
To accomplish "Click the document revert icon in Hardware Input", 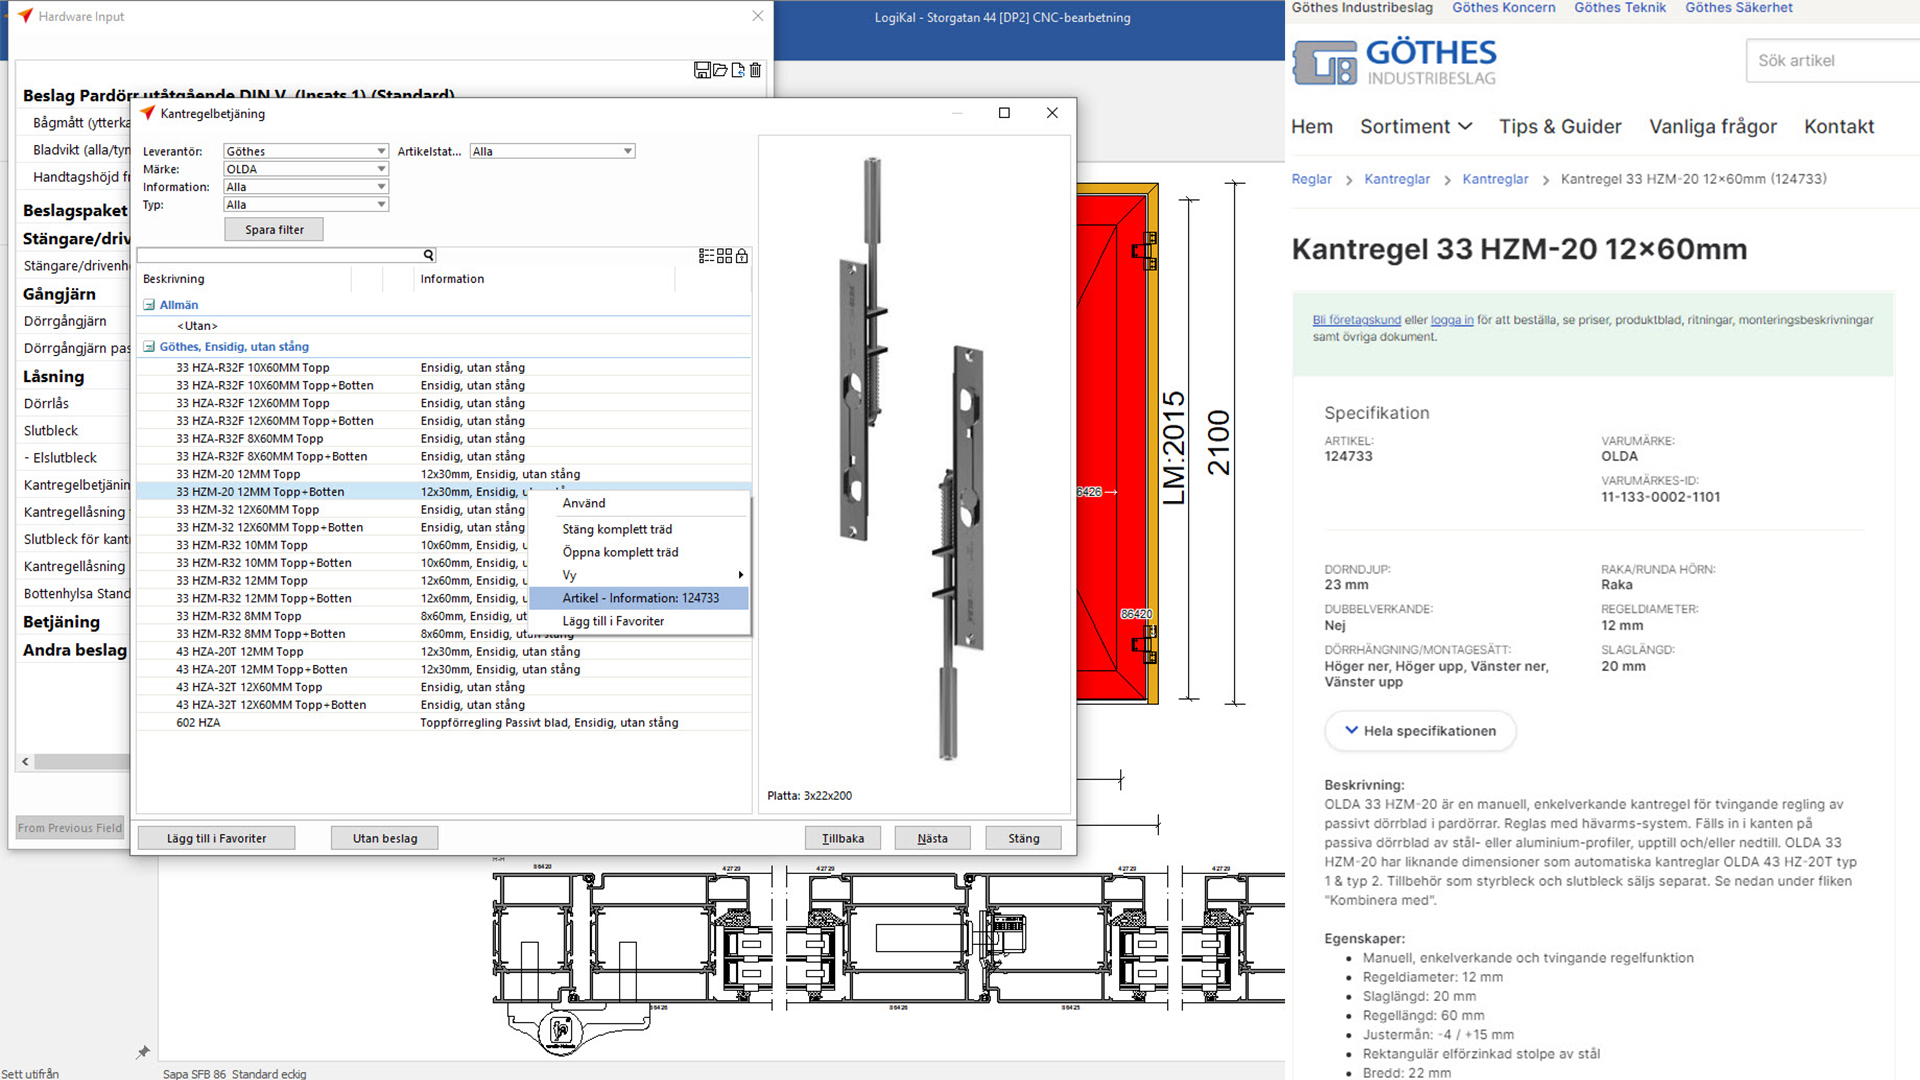I will tap(738, 70).
